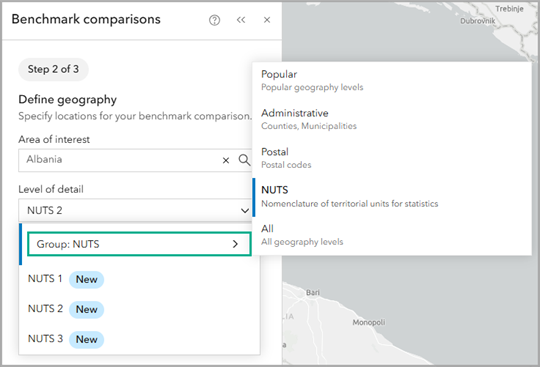540x367 pixels.
Task: Click the Monopoli label on the map
Action: click(x=369, y=323)
